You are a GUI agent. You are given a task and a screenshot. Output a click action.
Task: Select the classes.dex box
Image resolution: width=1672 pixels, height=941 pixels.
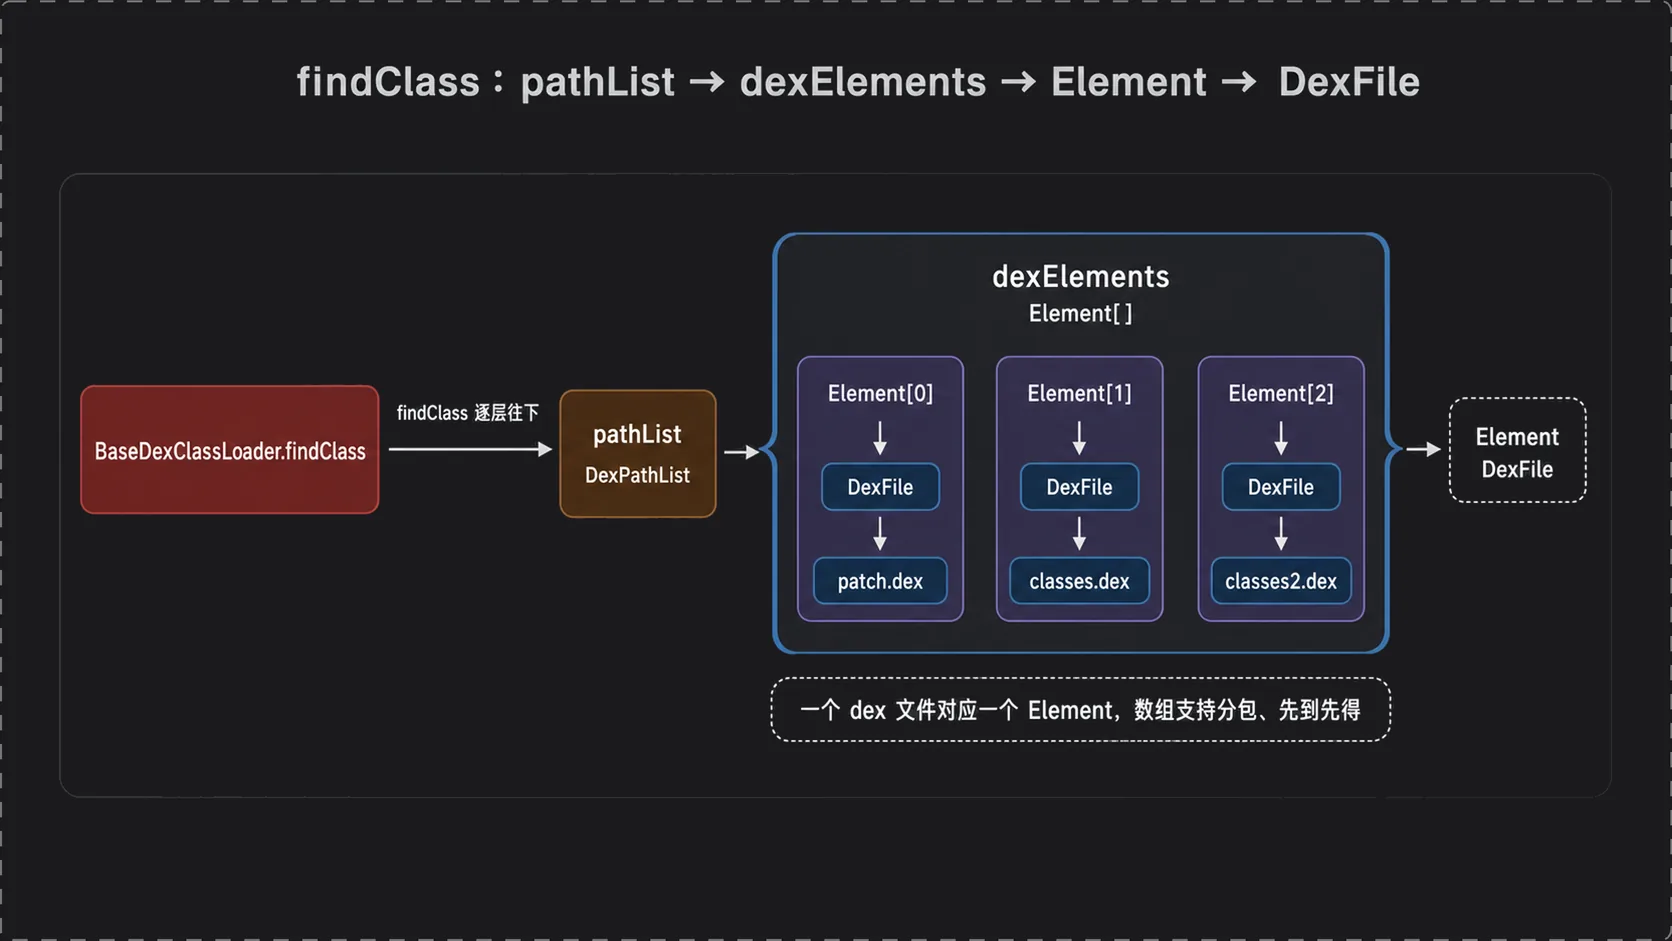tap(1079, 581)
